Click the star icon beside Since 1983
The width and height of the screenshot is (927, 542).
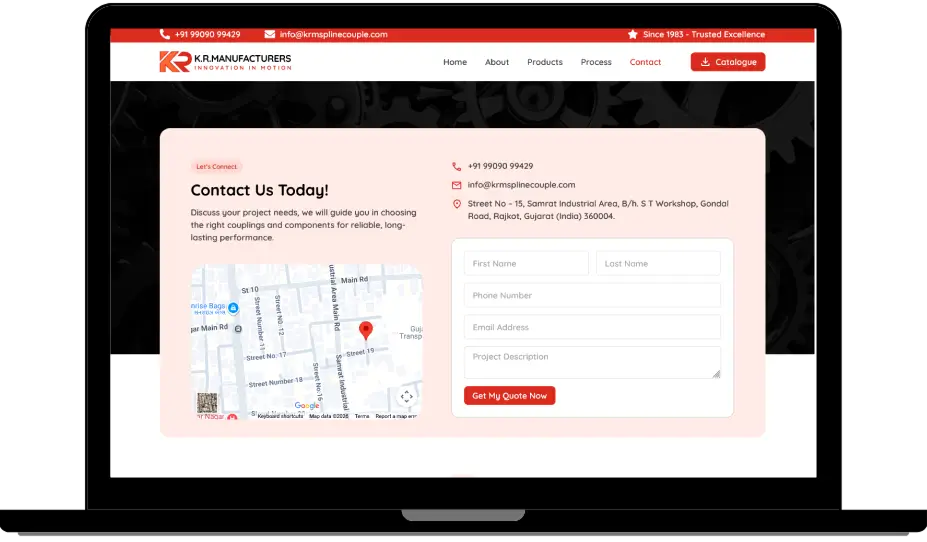[633, 34]
